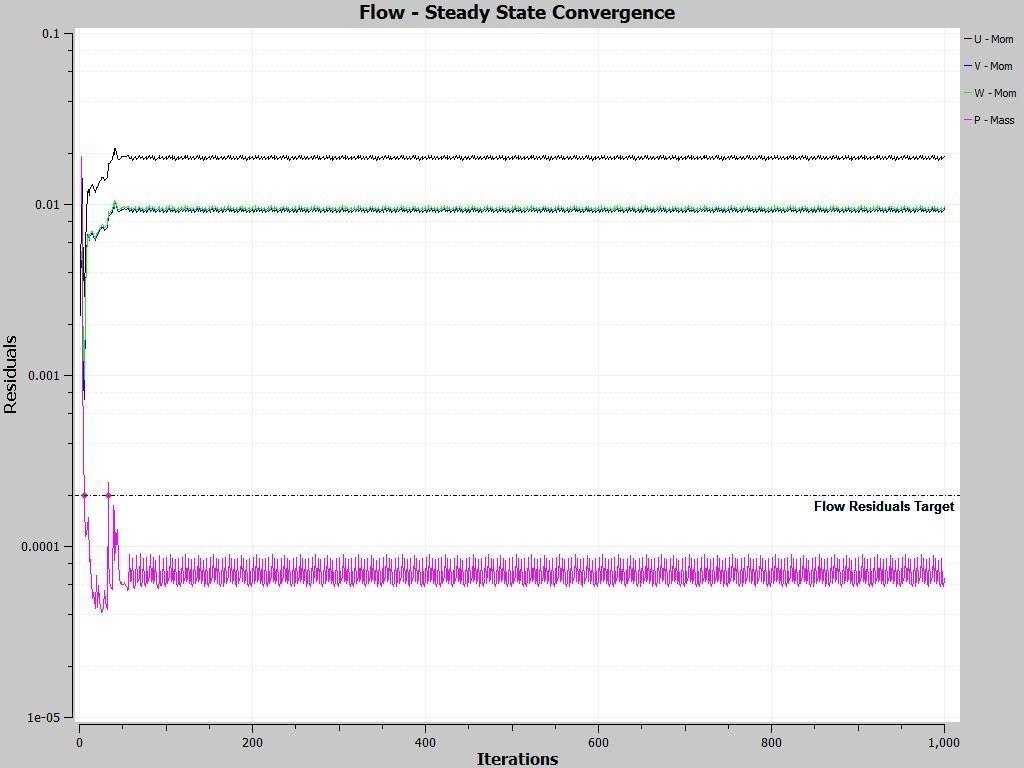Click the 1,000 tick on Iterations axis
Image resolution: width=1024 pixels, height=768 pixels.
coord(944,743)
